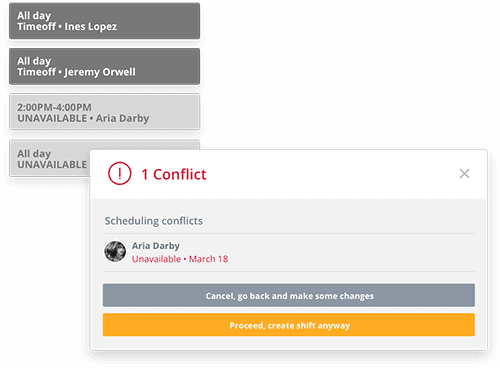Choose Proceed, create shift anyway
Viewport: 500px width, 368px height.
point(289,325)
